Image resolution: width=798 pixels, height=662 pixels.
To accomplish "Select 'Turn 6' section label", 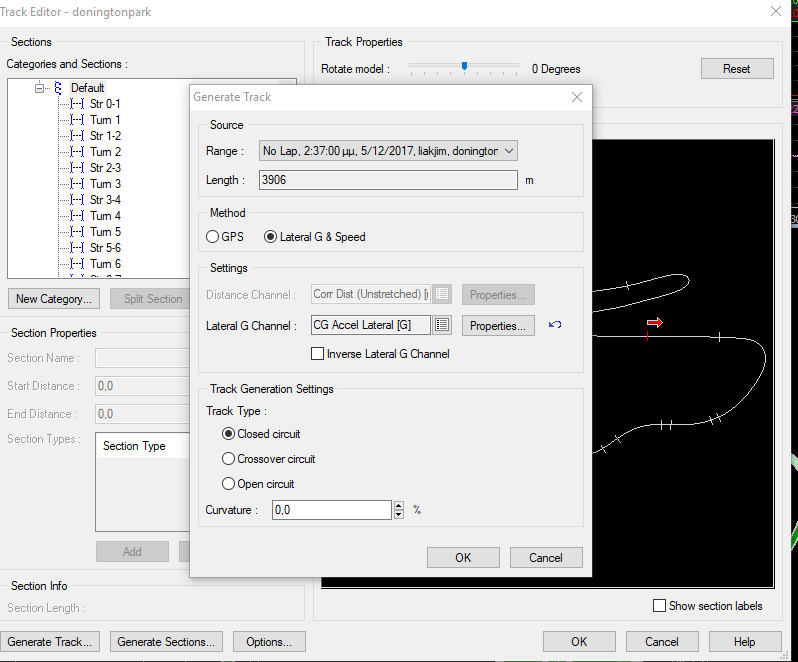I will [105, 264].
